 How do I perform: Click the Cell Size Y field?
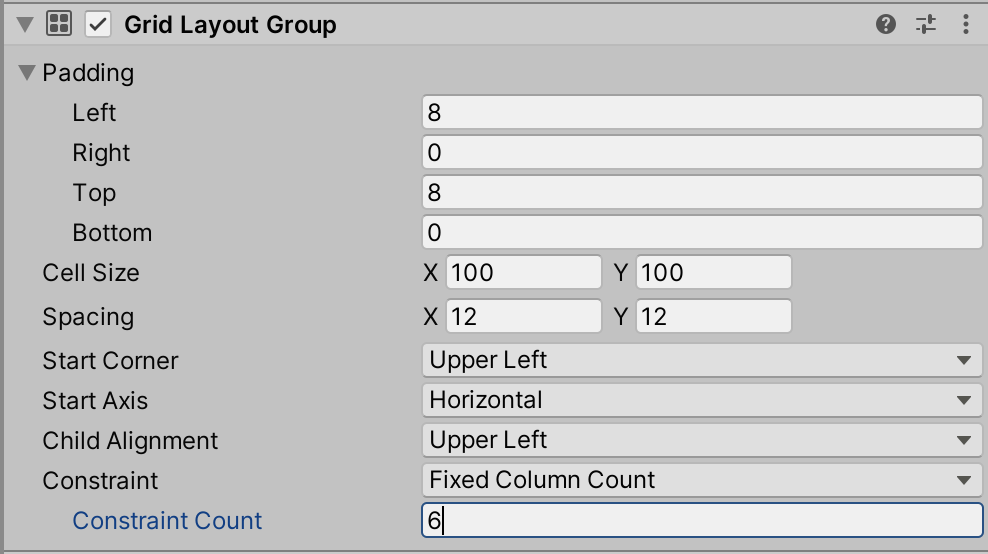click(x=713, y=273)
